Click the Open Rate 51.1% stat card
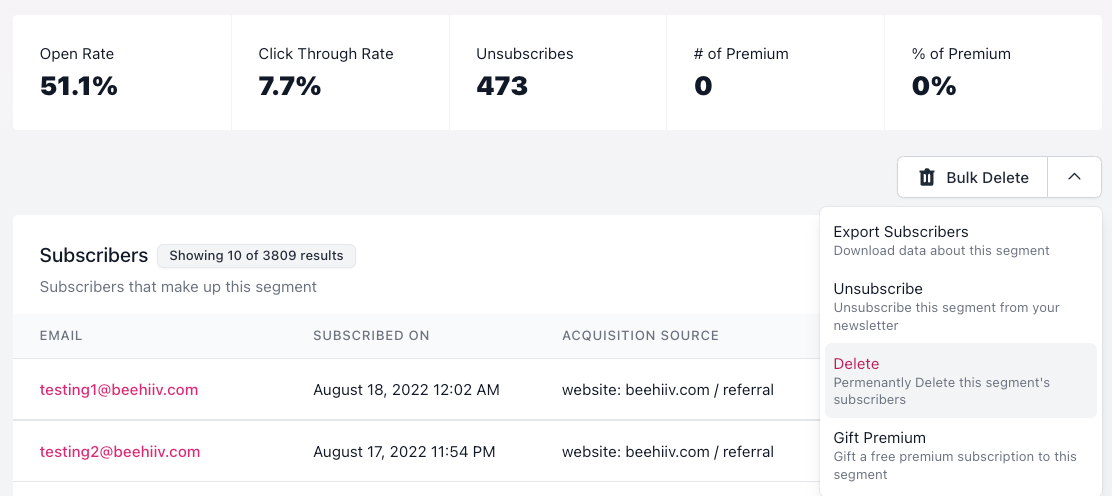1112x496 pixels. click(x=122, y=72)
